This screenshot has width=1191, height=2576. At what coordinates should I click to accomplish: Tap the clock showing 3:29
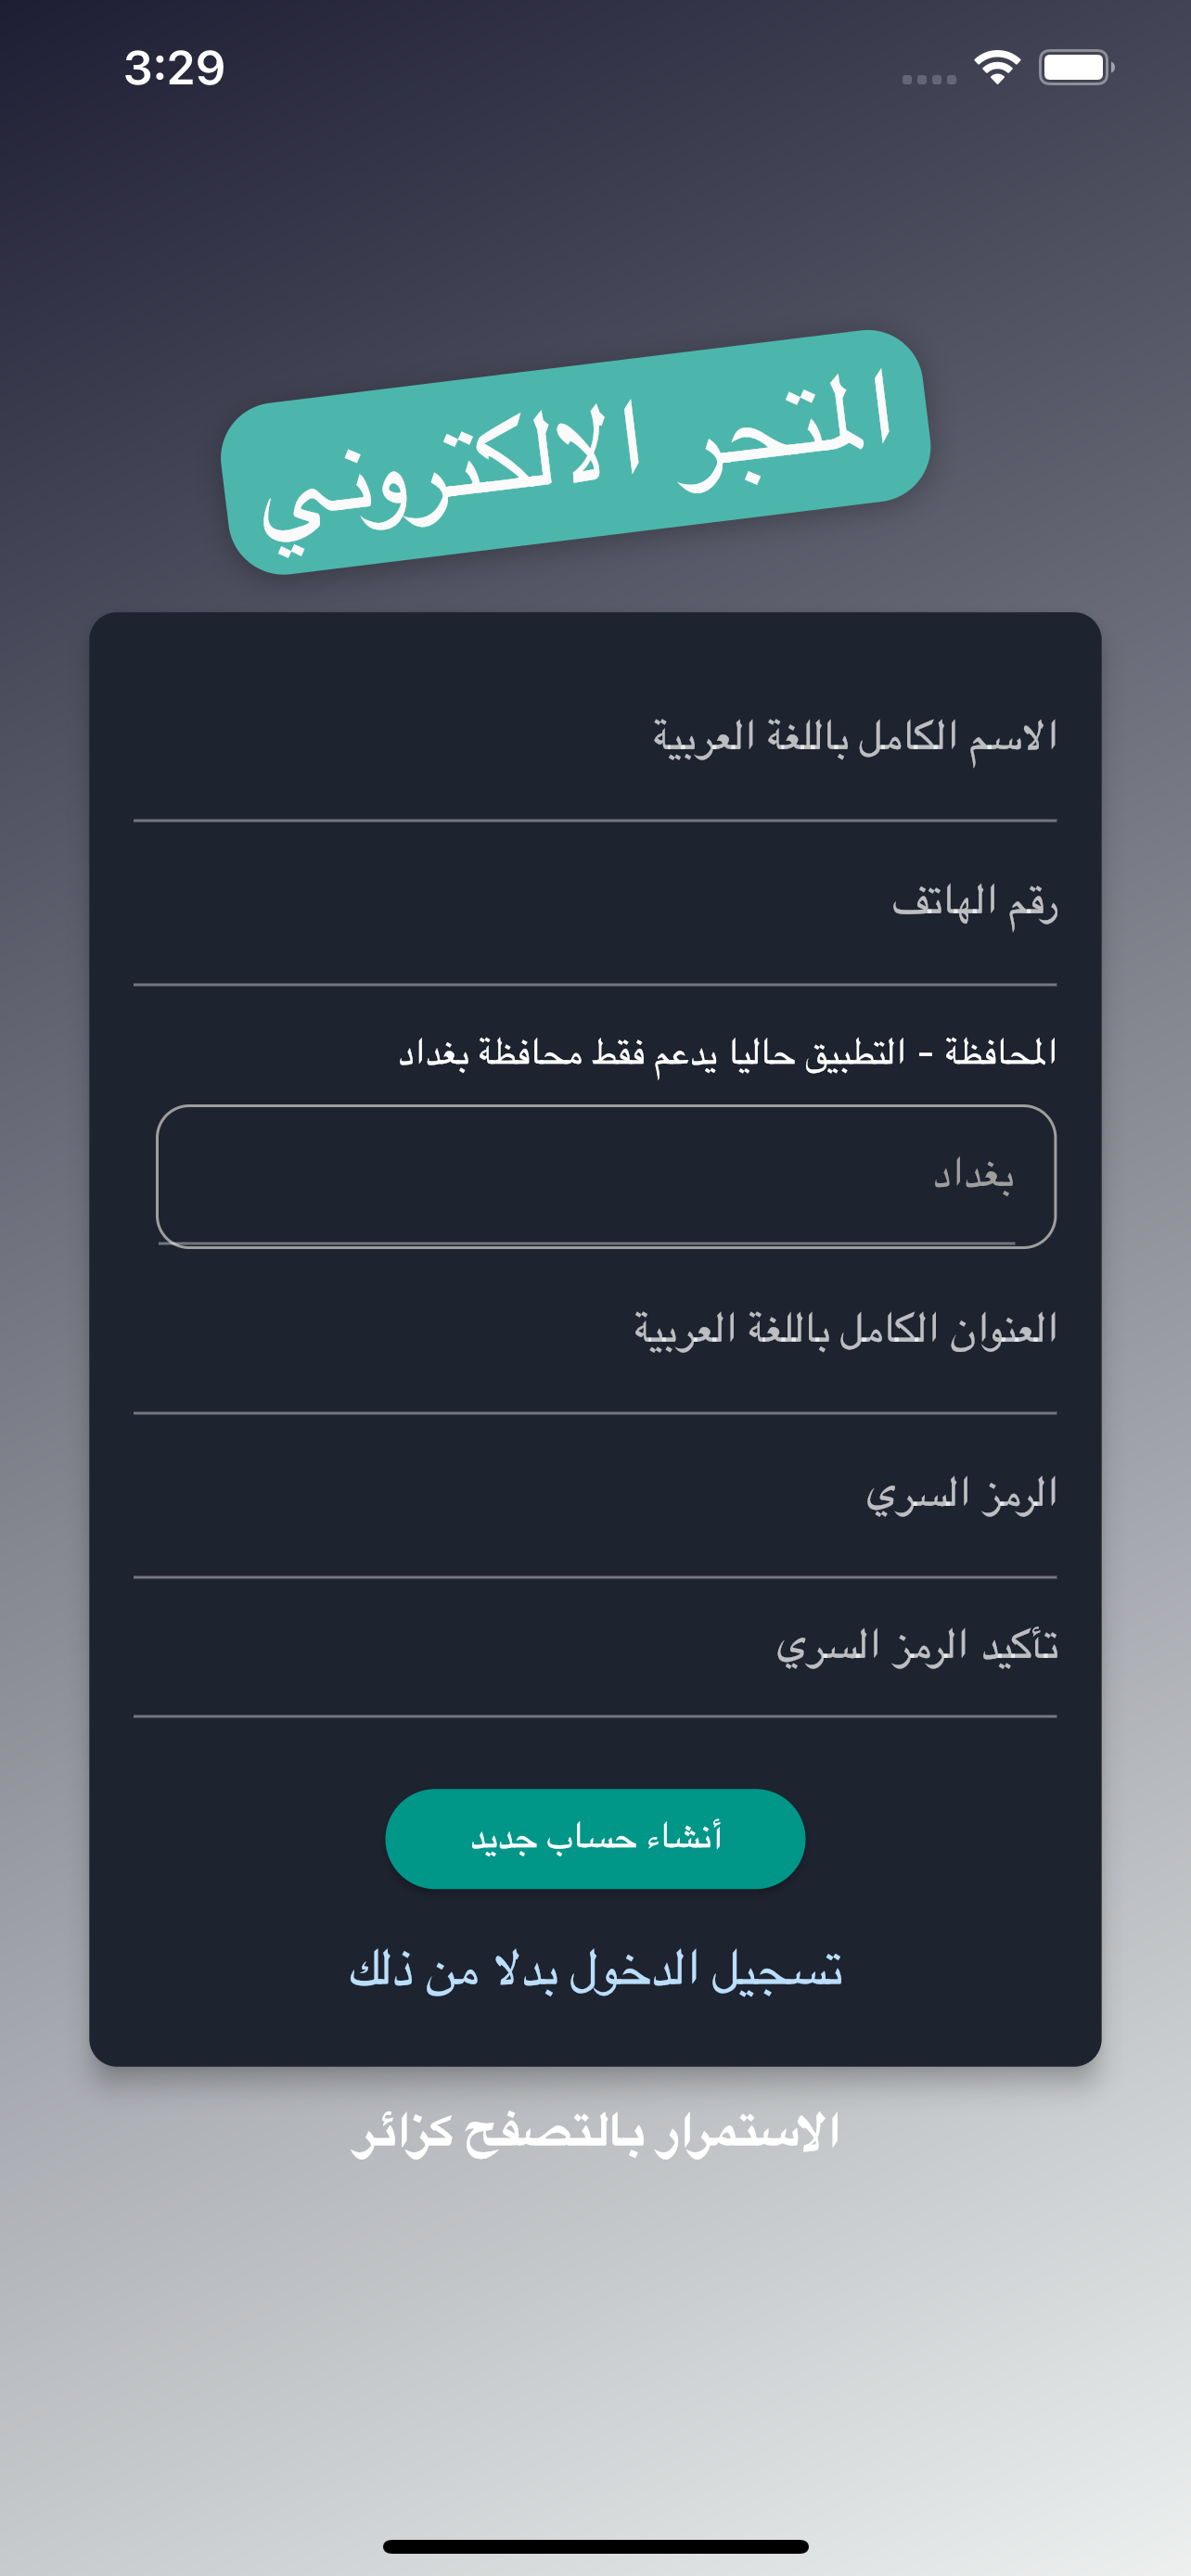click(x=173, y=67)
